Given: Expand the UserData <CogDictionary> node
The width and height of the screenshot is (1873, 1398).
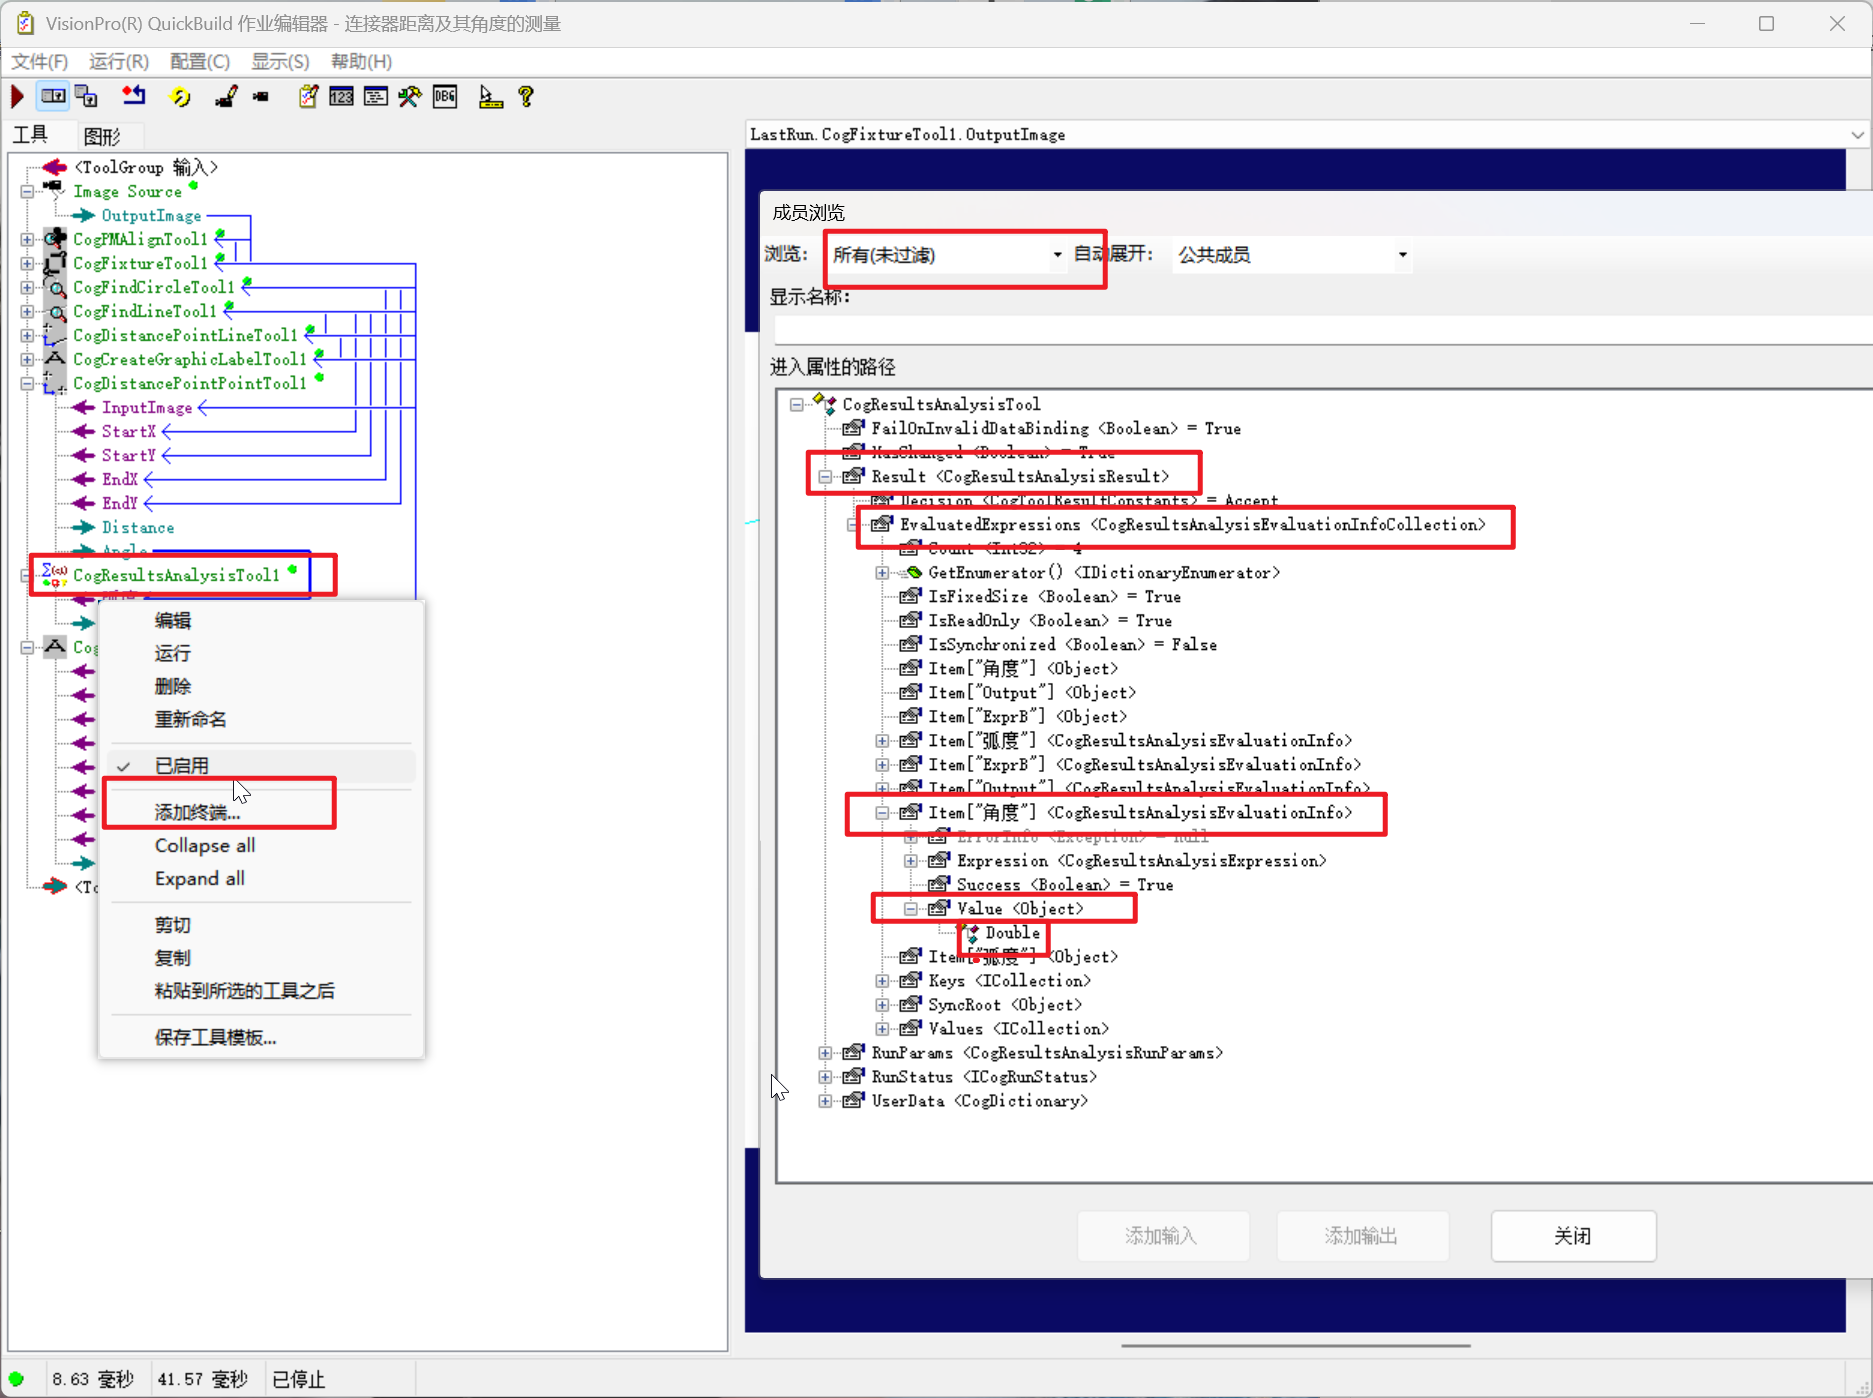Looking at the screenshot, I should pos(825,1101).
